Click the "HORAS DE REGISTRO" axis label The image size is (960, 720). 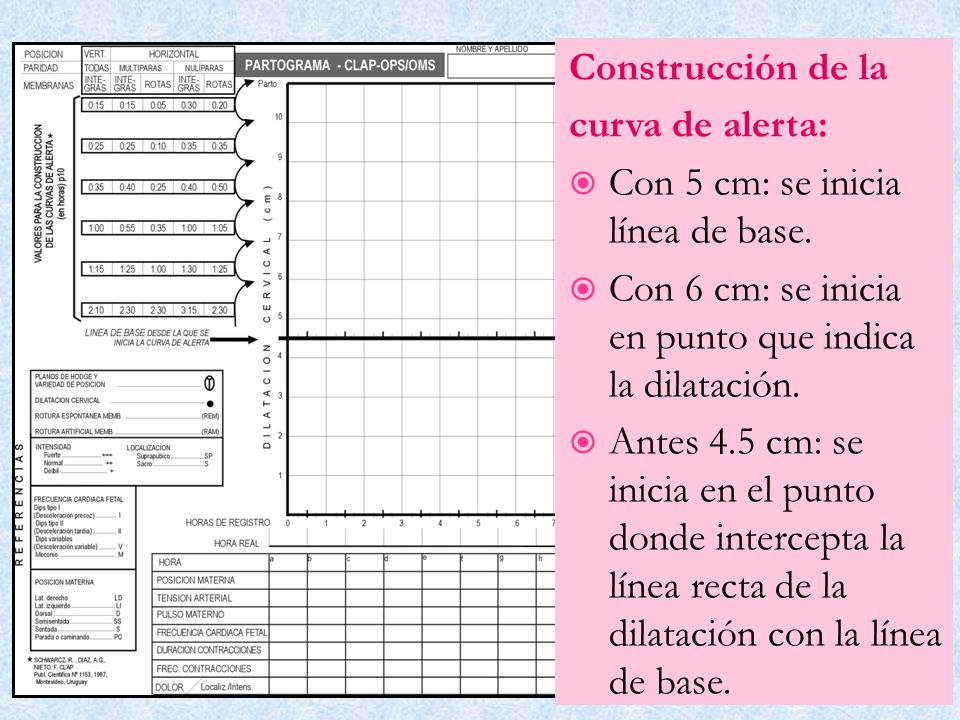[228, 523]
